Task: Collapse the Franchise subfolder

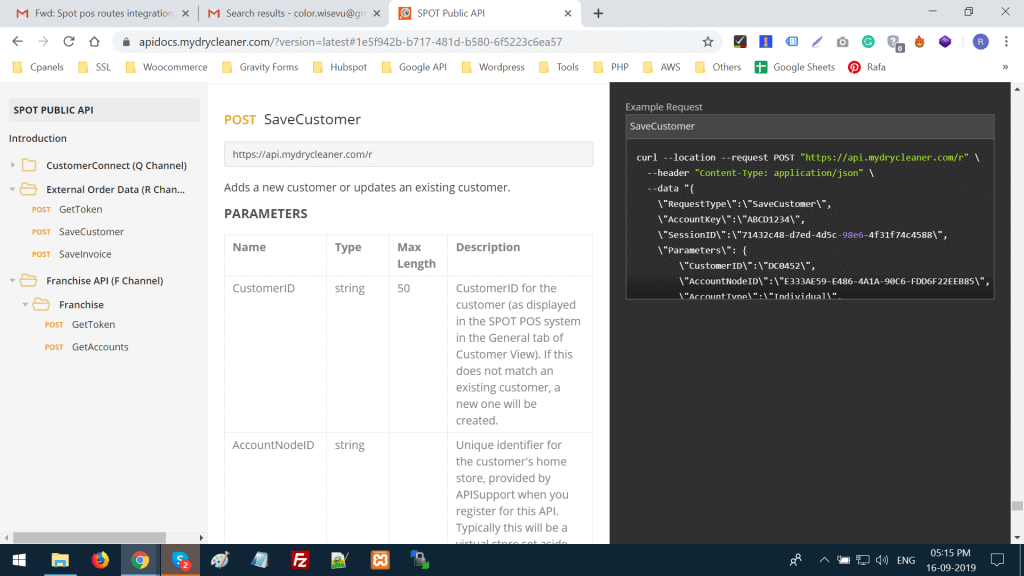Action: point(25,304)
